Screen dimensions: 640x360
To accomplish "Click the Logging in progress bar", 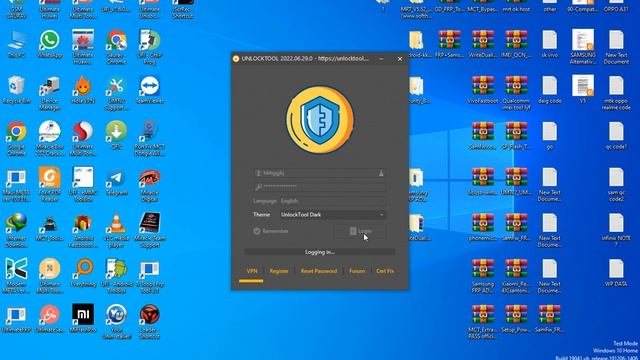I will point(320,252).
